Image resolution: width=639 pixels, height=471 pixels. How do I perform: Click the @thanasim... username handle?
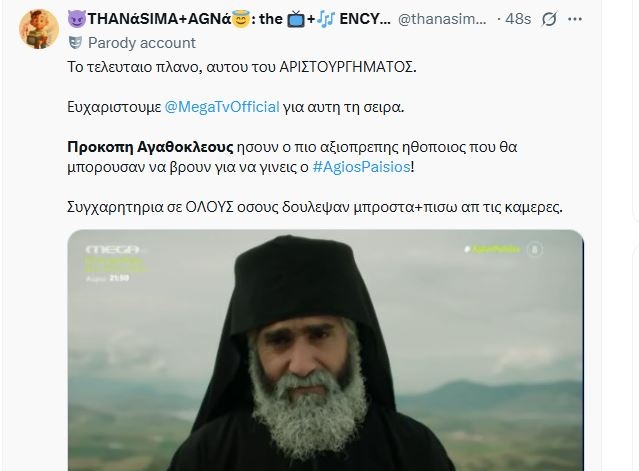click(x=442, y=19)
